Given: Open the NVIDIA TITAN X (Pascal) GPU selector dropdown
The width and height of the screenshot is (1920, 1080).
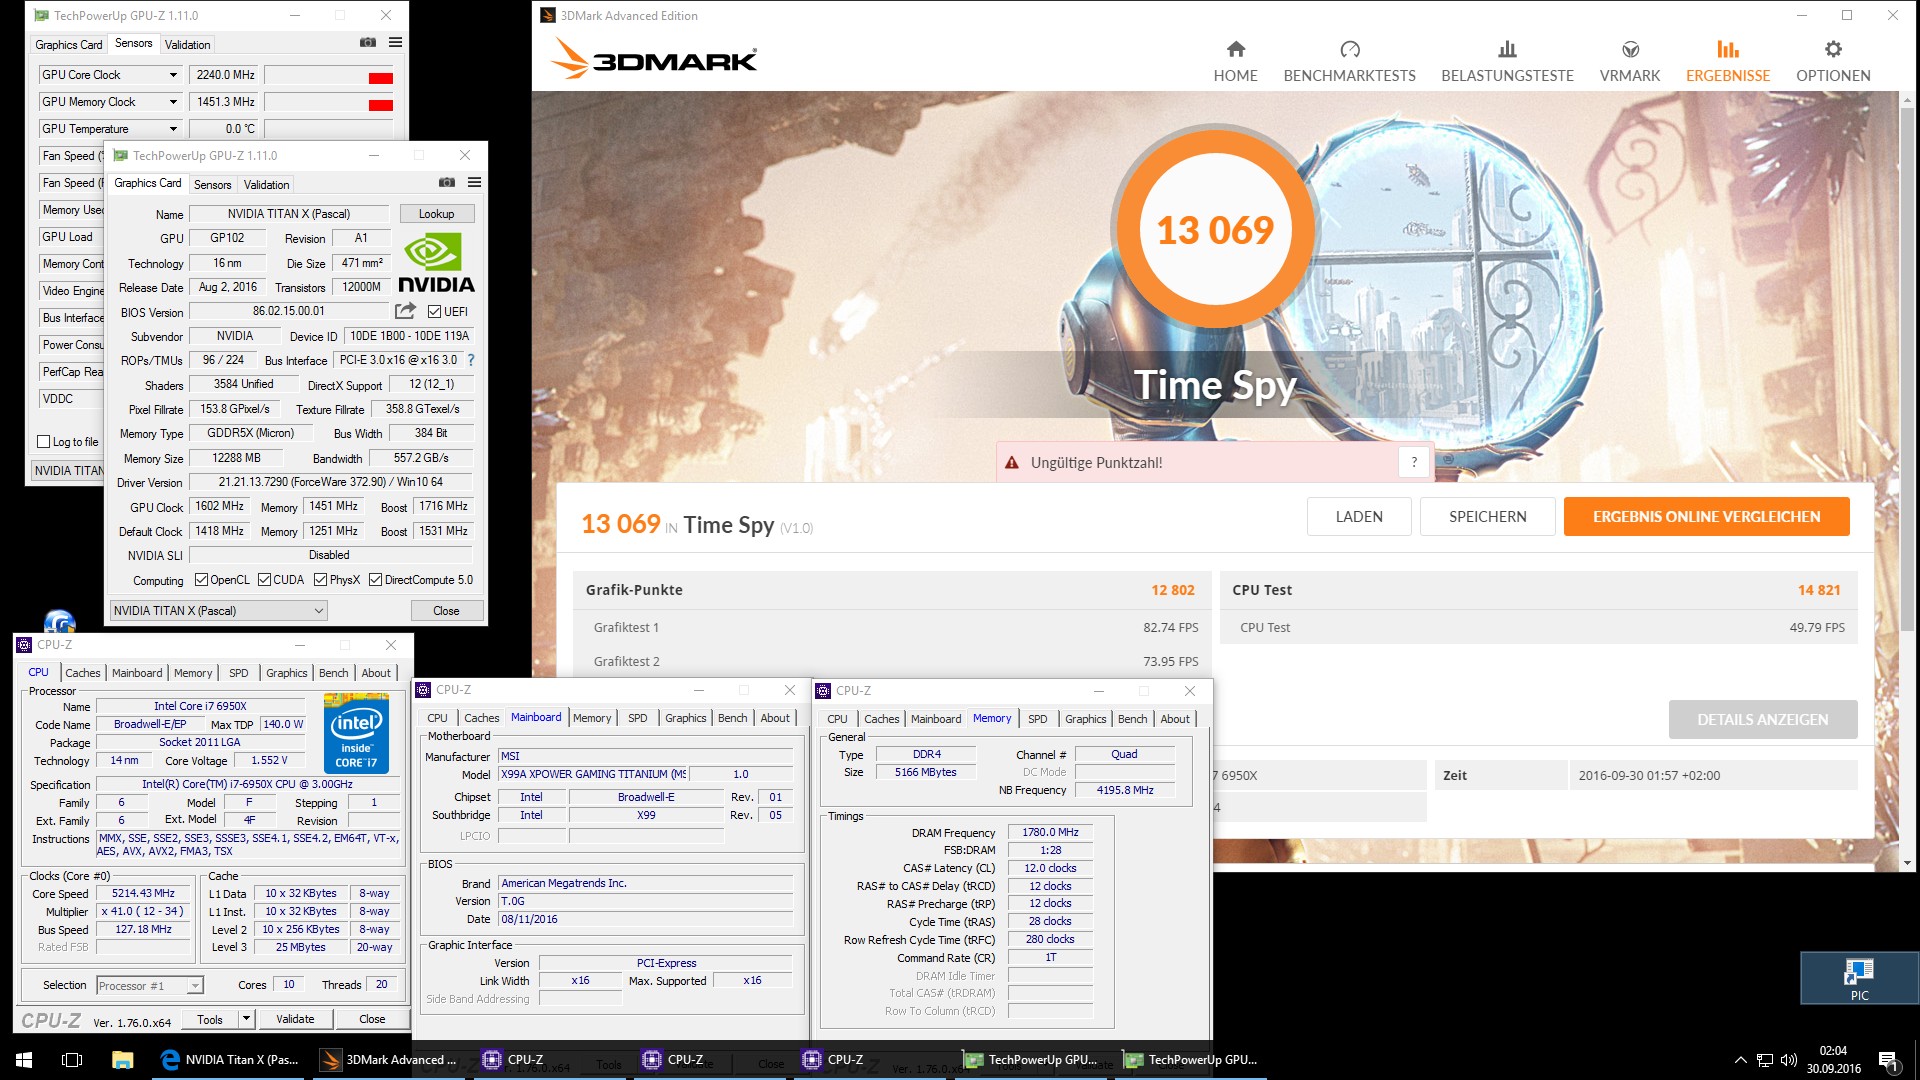Looking at the screenshot, I should 218,611.
